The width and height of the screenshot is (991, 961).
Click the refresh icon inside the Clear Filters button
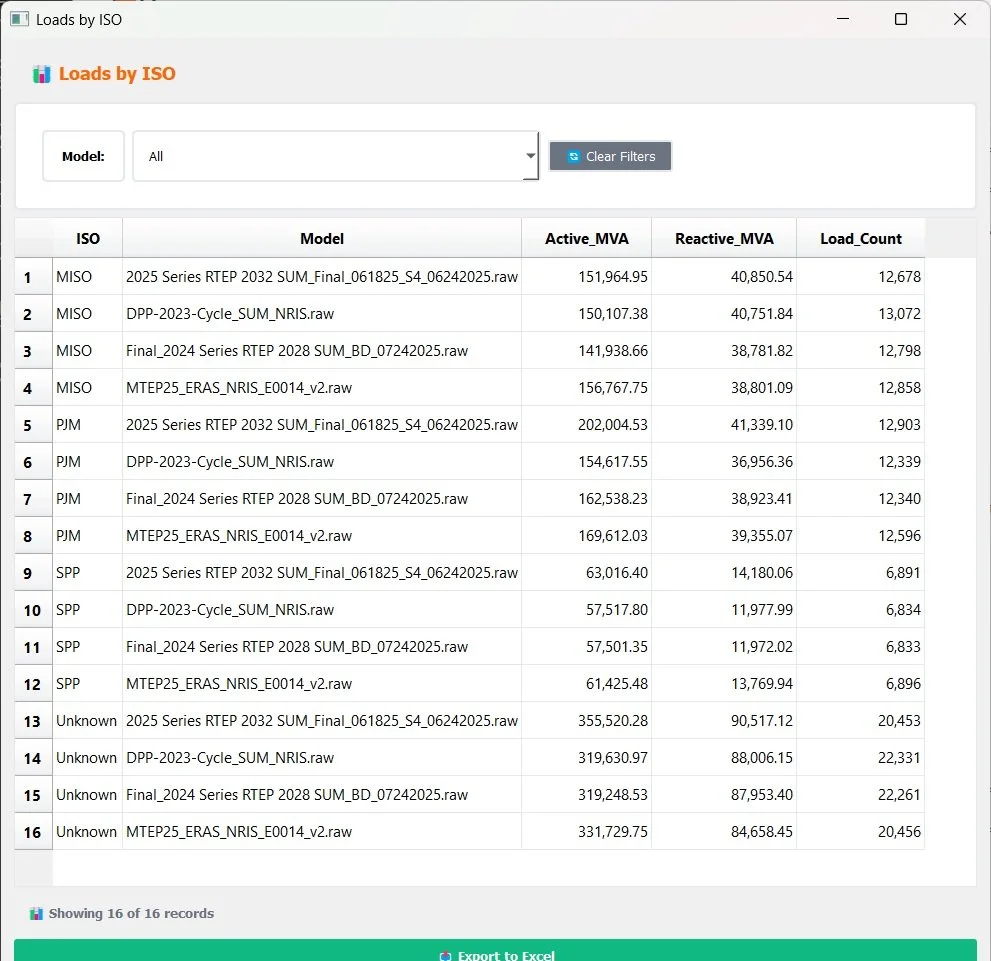[x=573, y=156]
